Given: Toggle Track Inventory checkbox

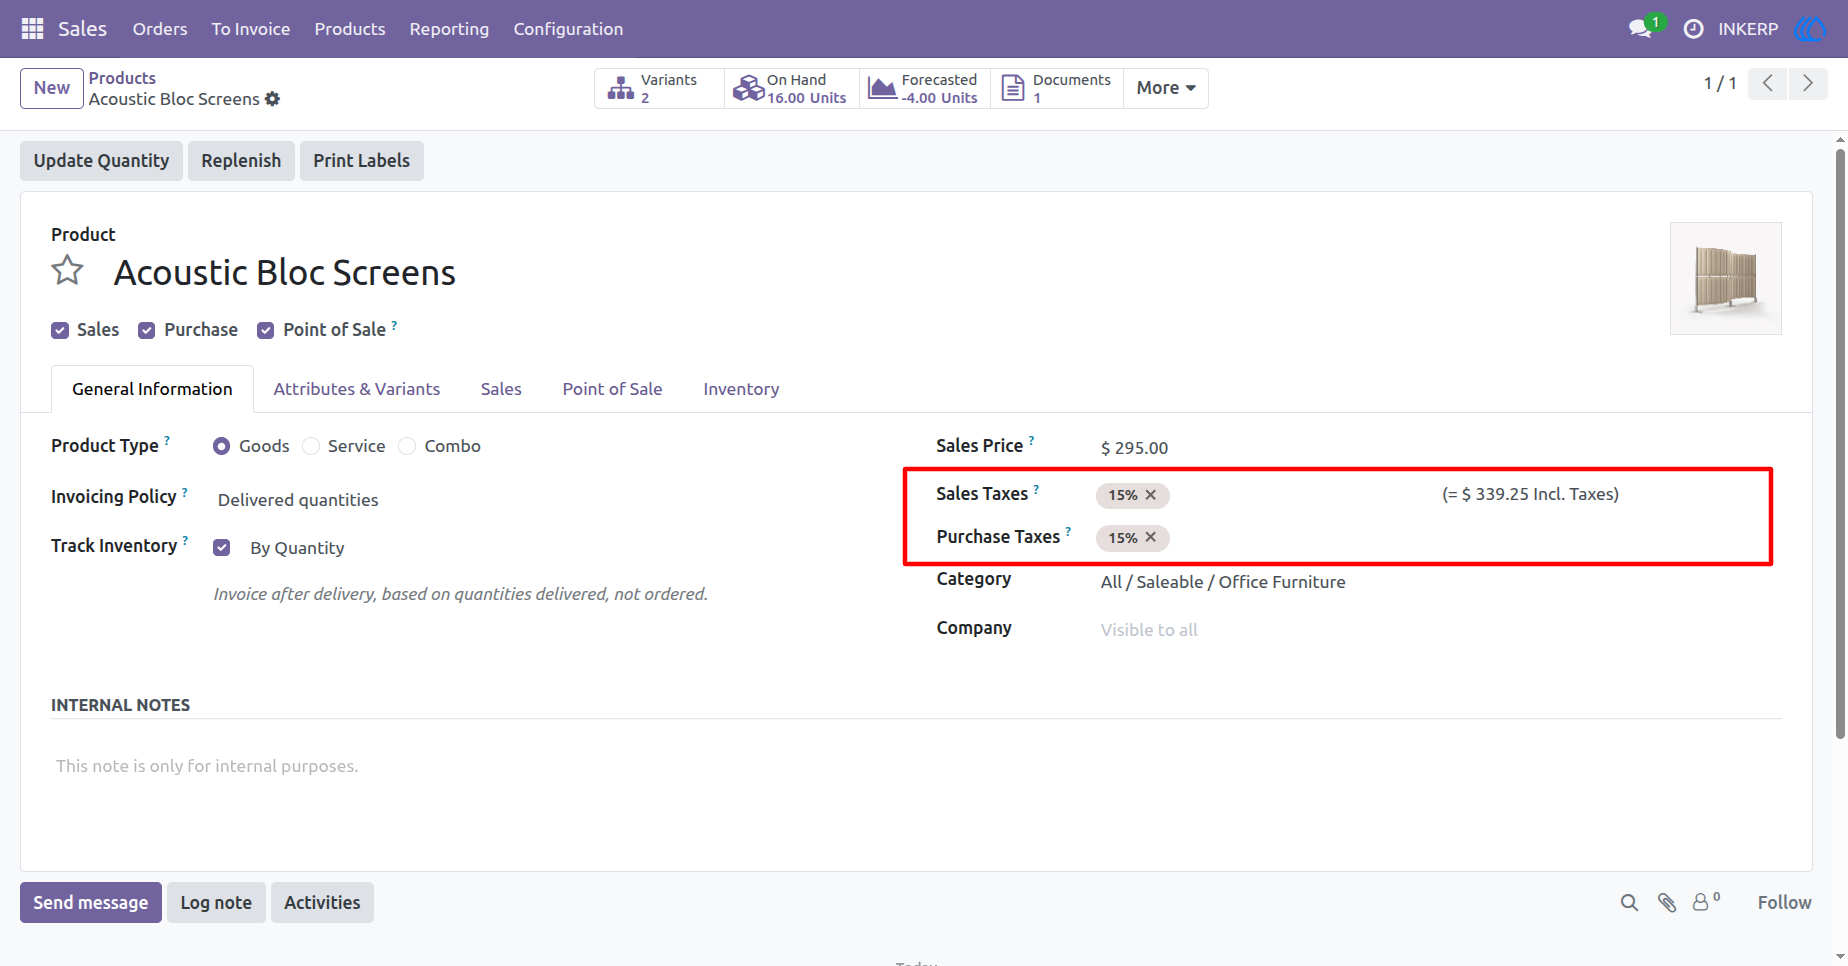Looking at the screenshot, I should point(222,547).
